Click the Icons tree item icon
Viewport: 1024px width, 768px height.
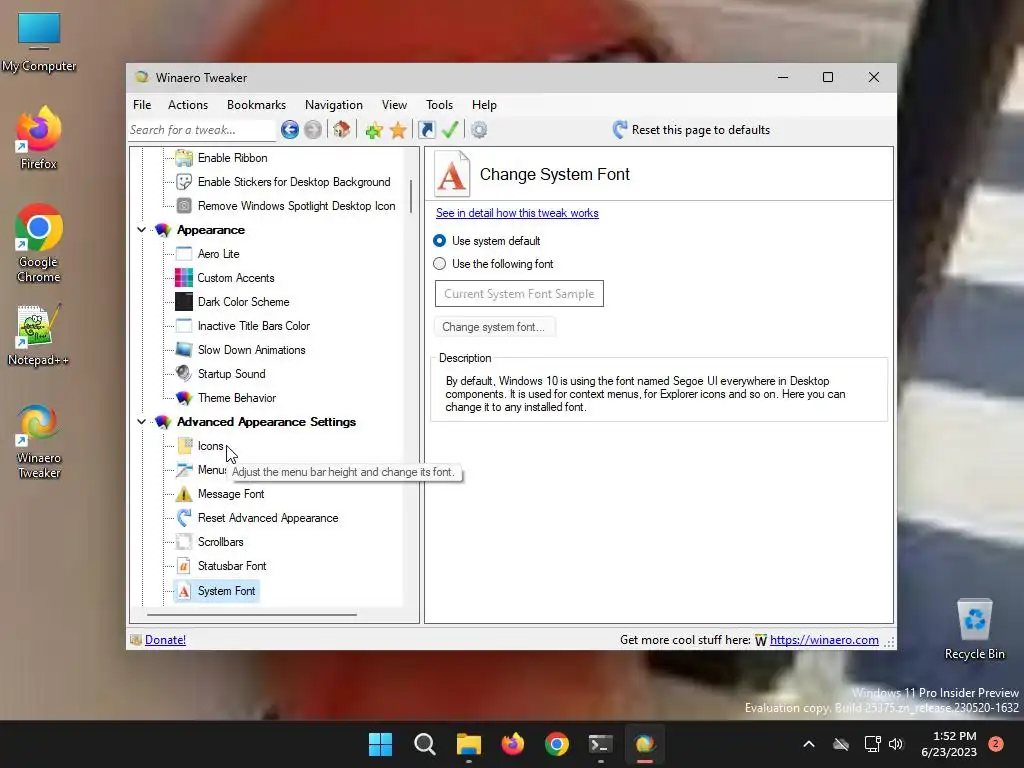click(x=184, y=446)
